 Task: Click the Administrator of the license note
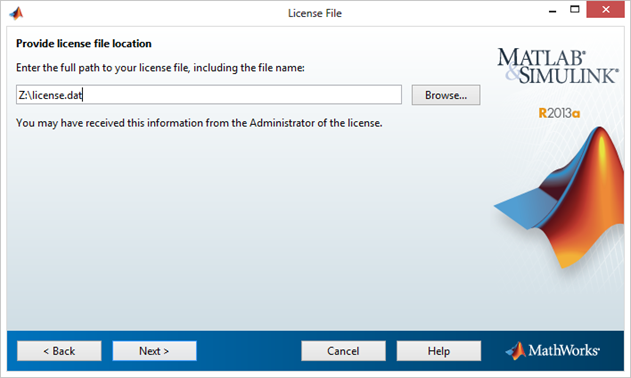pos(199,123)
